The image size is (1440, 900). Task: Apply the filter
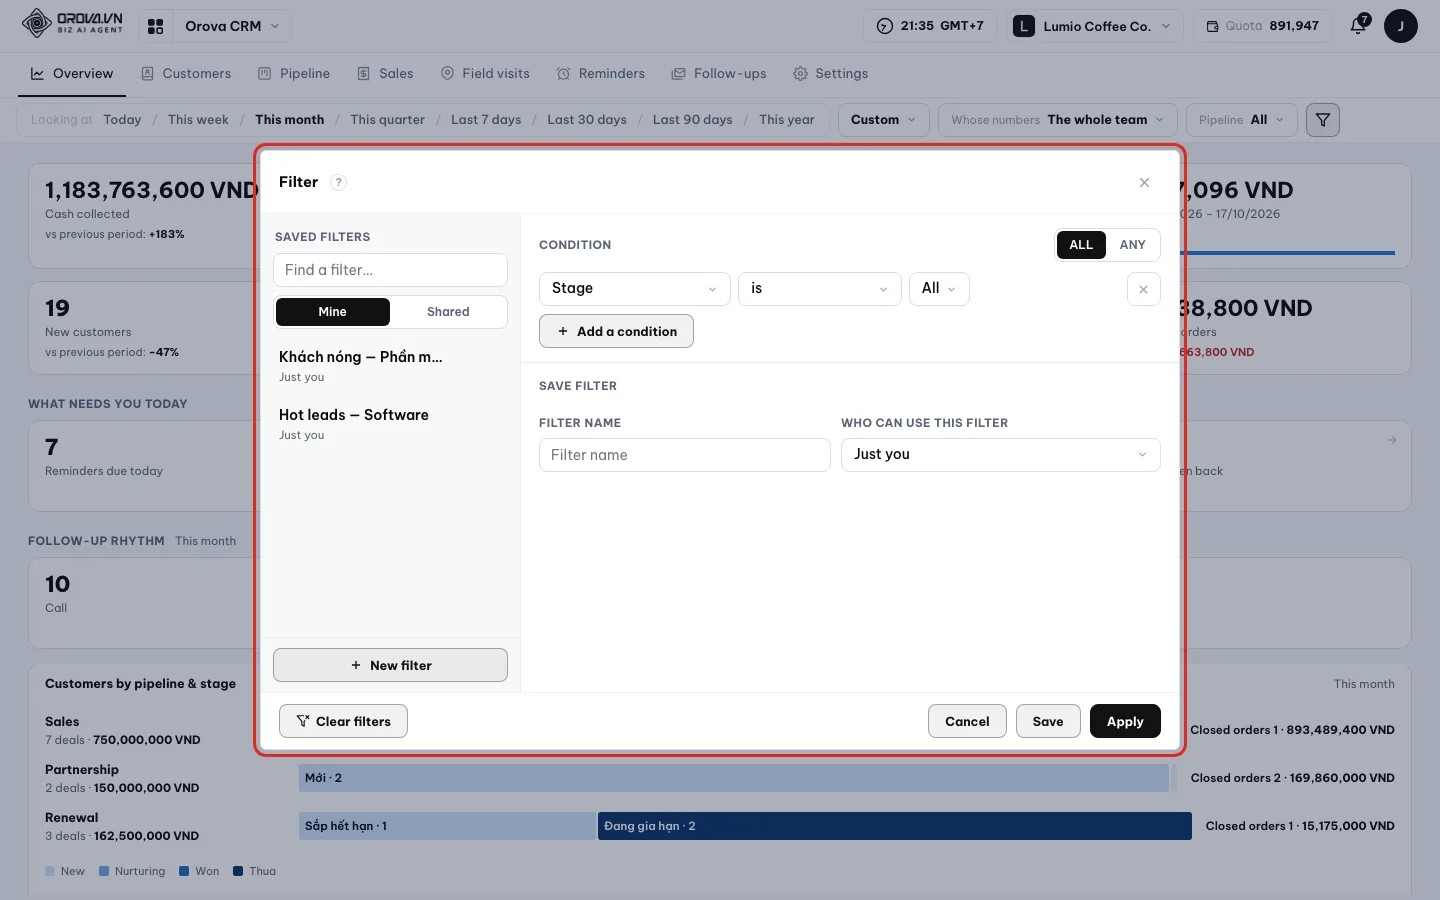pos(1125,721)
